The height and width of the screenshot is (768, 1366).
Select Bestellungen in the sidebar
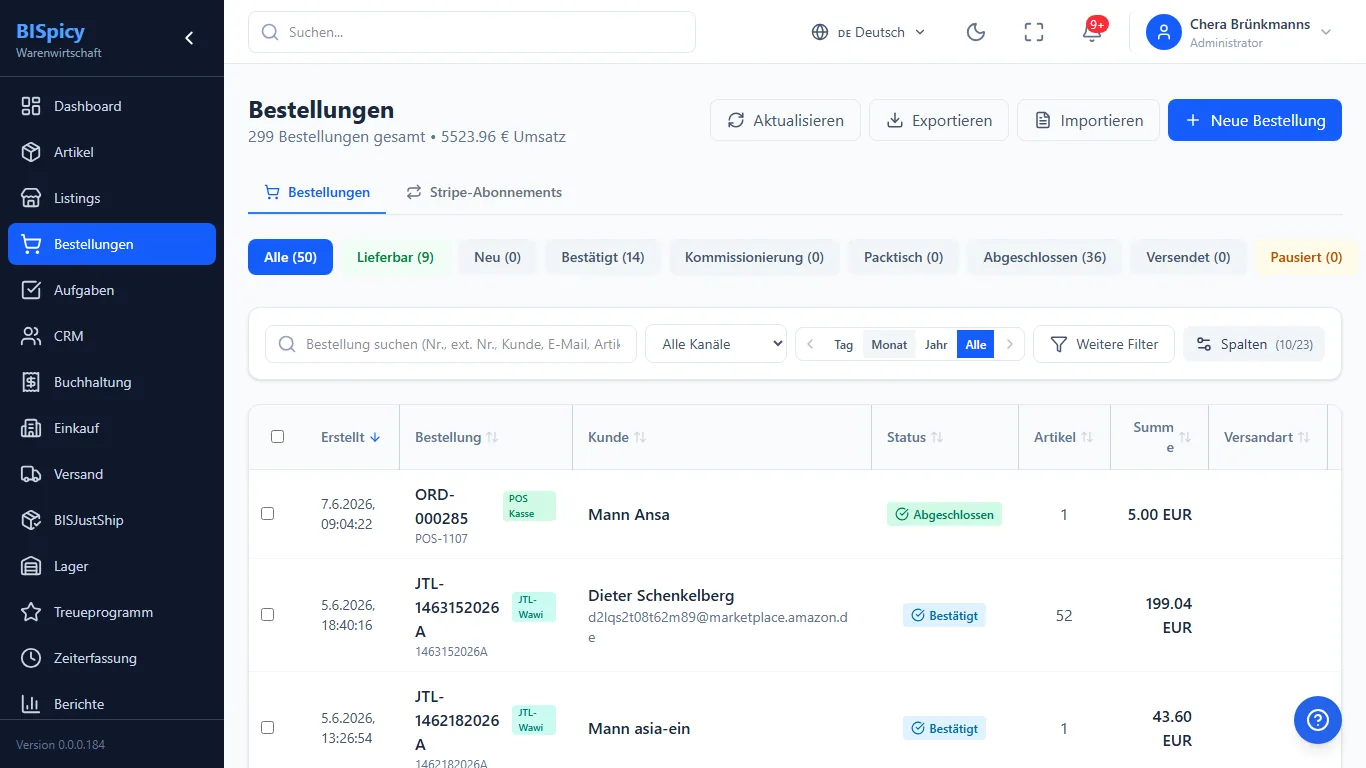(x=112, y=244)
